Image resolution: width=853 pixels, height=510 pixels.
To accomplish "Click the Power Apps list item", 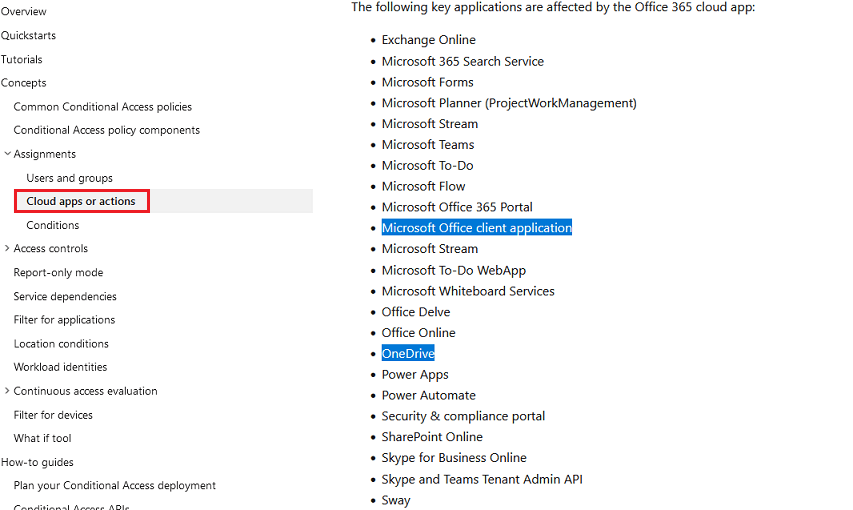I will (415, 374).
